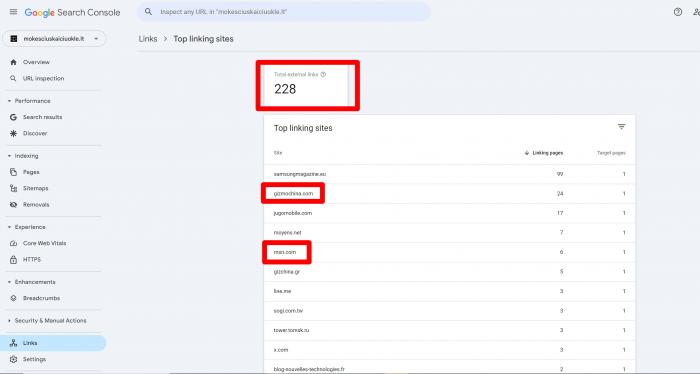Image resolution: width=700 pixels, height=374 pixels.
Task: Click the help question mark icon
Action: pos(678,12)
